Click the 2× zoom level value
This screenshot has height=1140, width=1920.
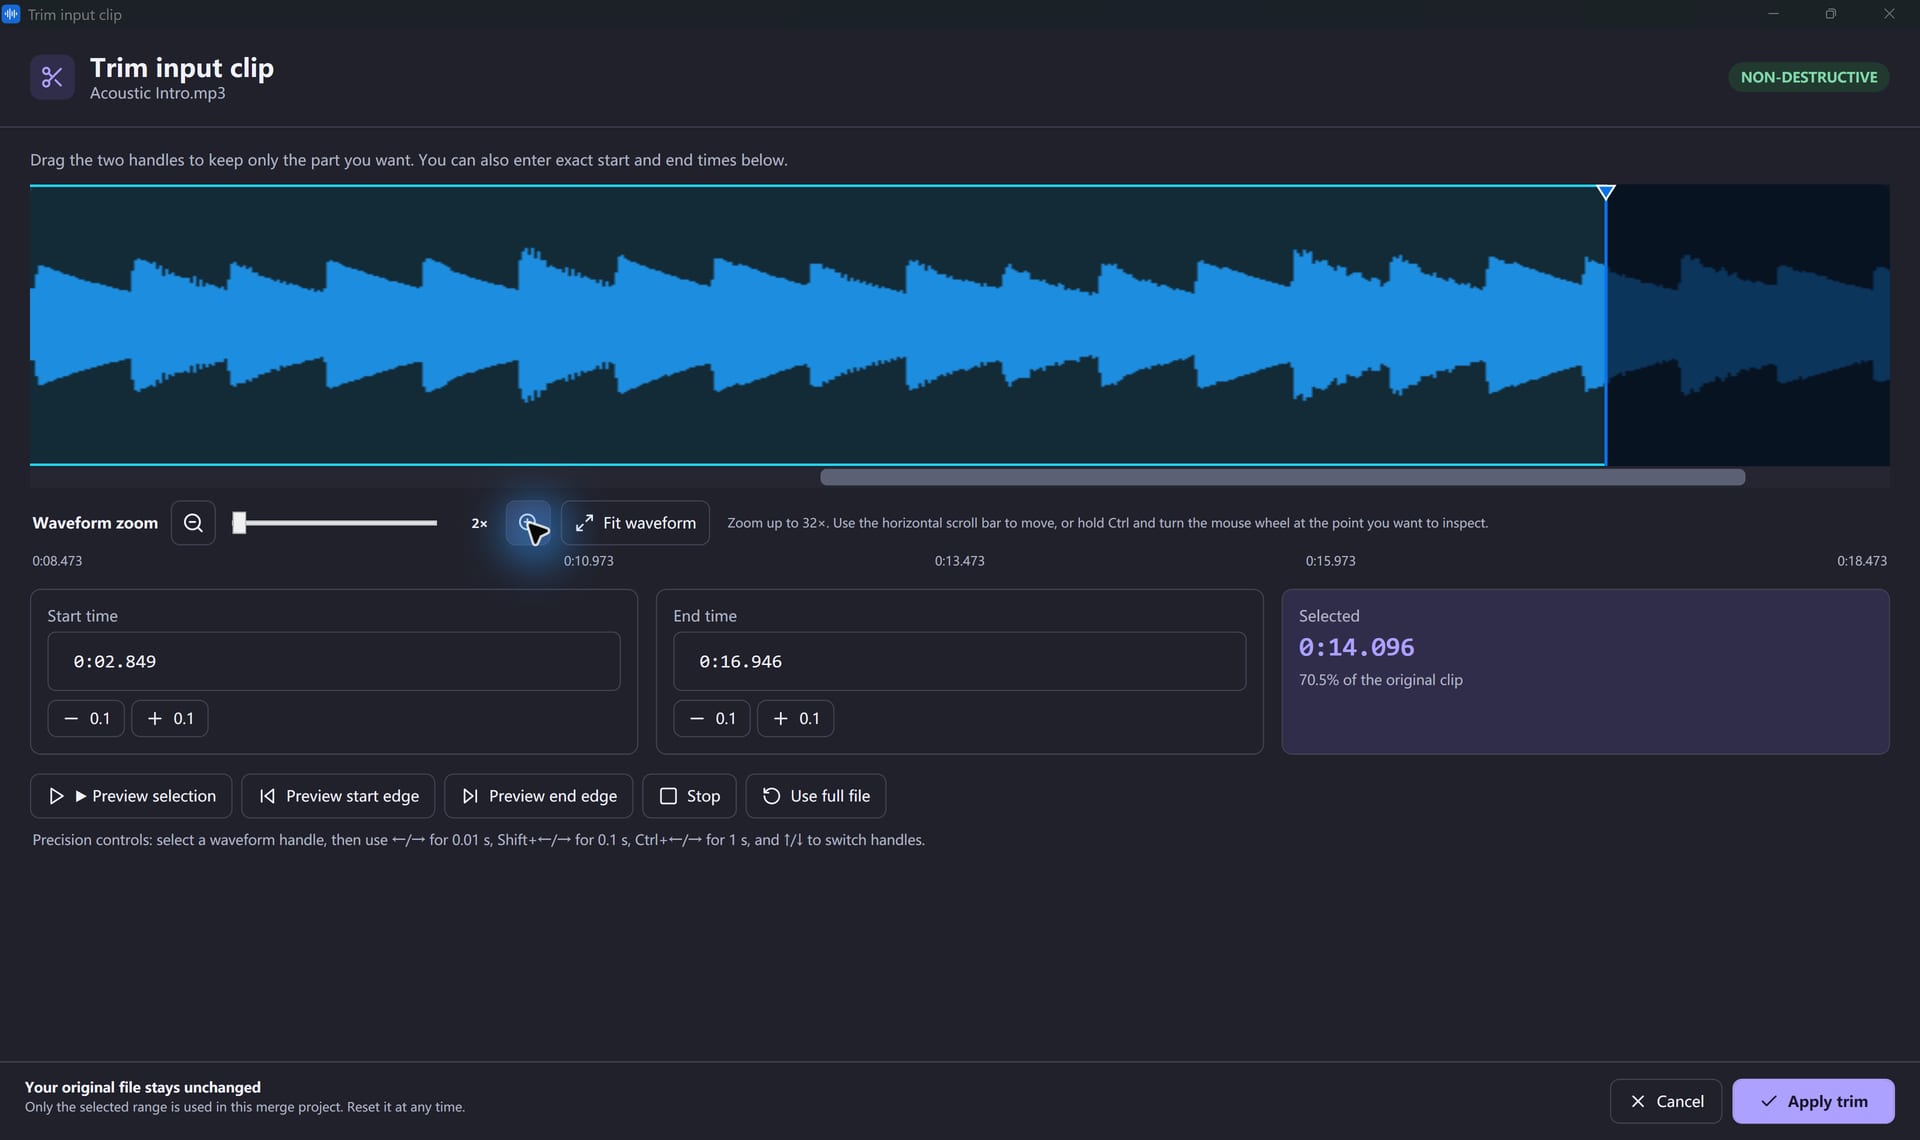tap(479, 523)
